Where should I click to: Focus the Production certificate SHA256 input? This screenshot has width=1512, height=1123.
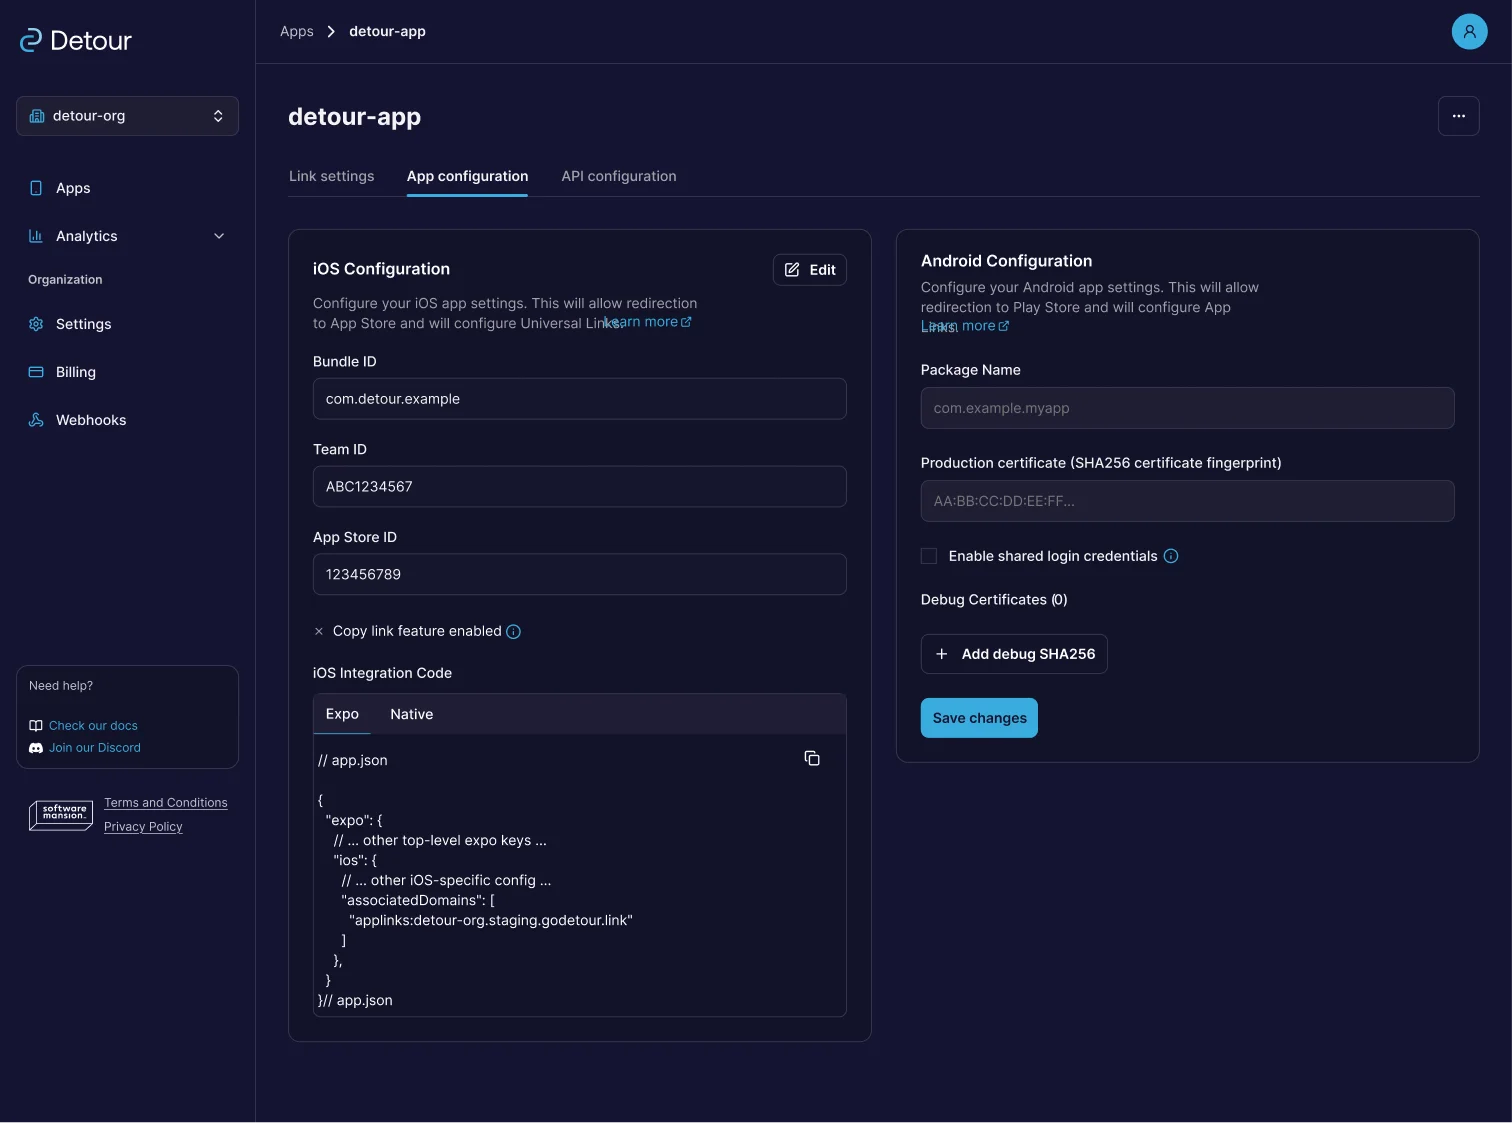(1187, 501)
